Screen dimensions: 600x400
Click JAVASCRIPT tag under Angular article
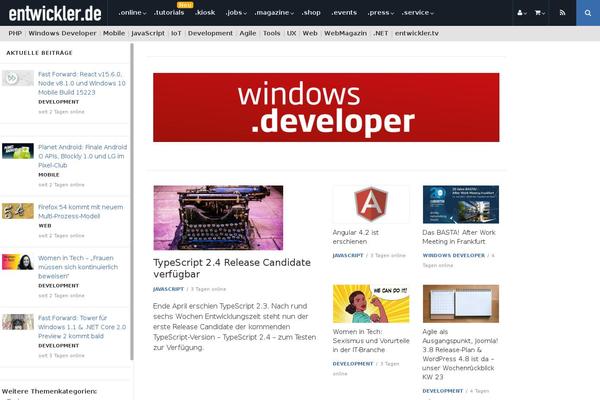(348, 255)
